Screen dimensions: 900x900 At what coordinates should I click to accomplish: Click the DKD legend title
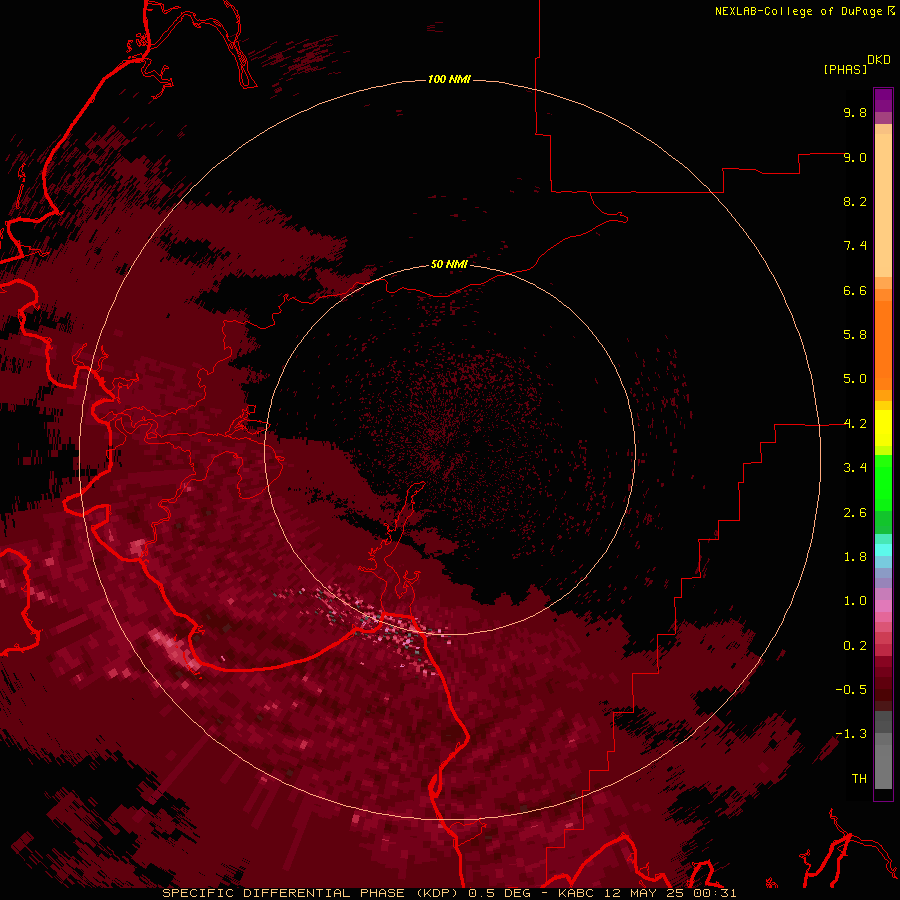879,60
